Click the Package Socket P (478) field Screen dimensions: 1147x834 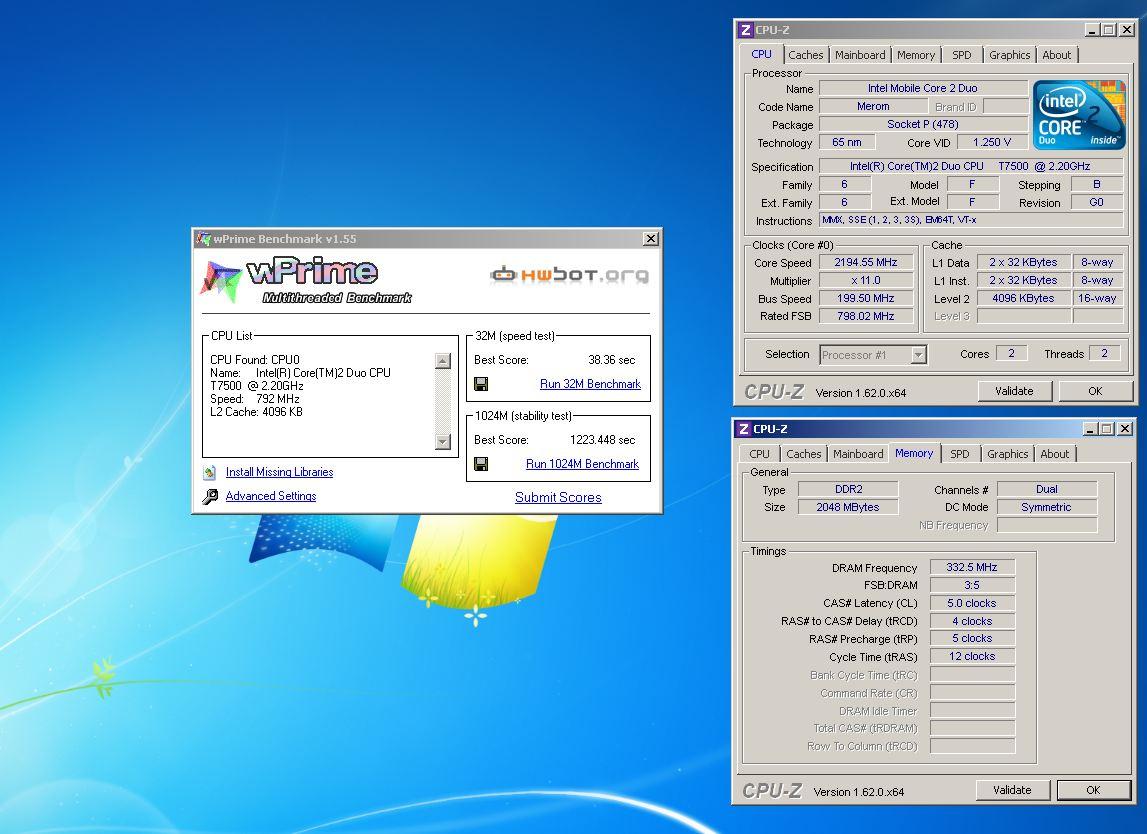923,124
